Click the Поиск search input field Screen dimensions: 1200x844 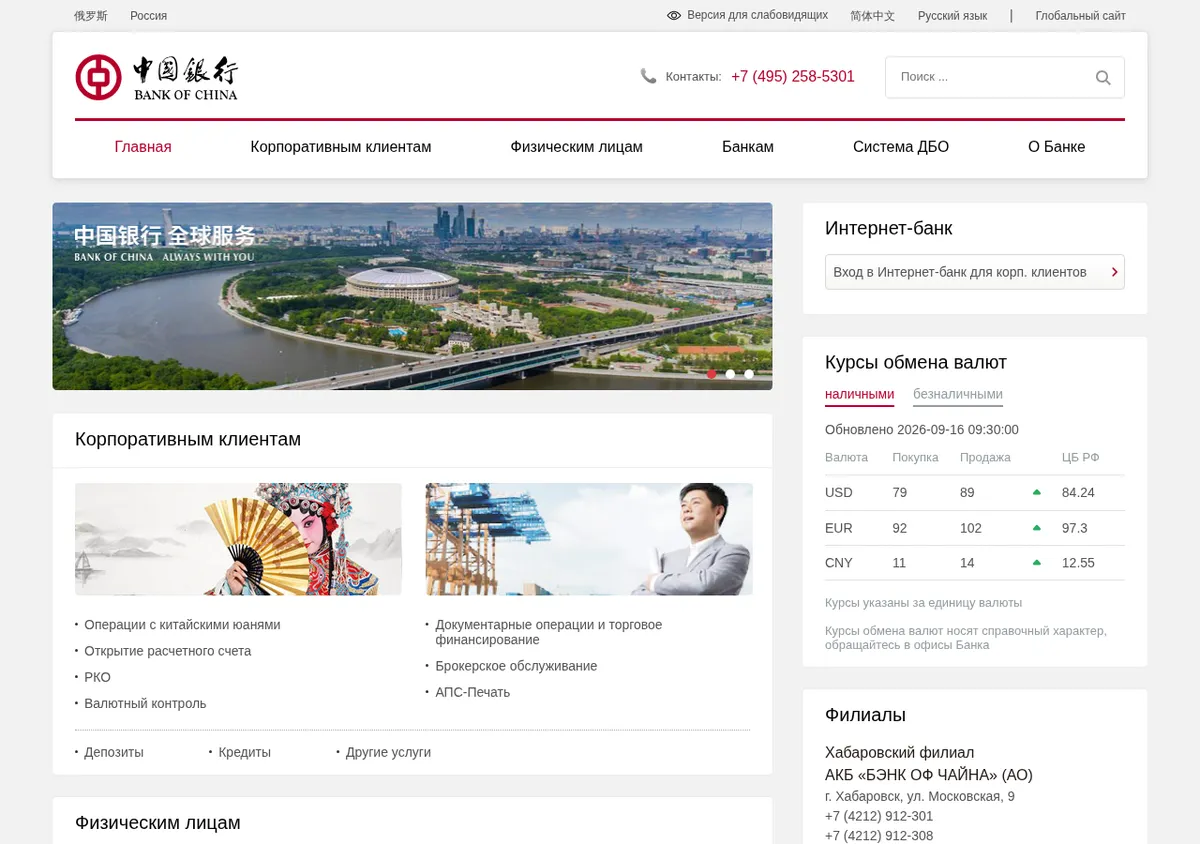[x=990, y=77]
